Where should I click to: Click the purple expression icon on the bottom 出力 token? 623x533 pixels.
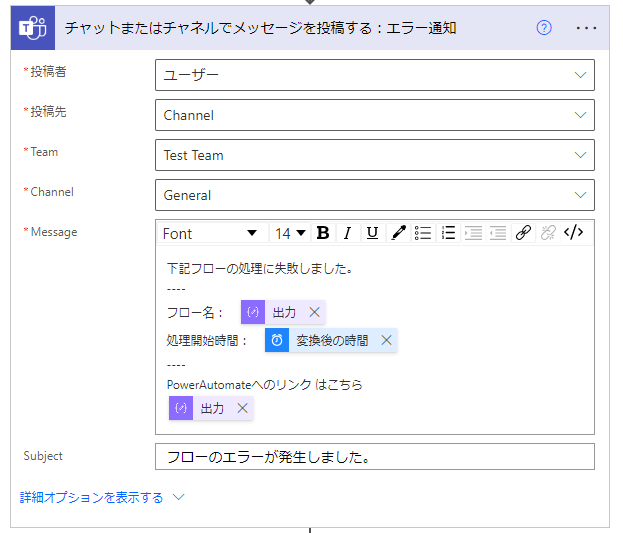point(181,408)
